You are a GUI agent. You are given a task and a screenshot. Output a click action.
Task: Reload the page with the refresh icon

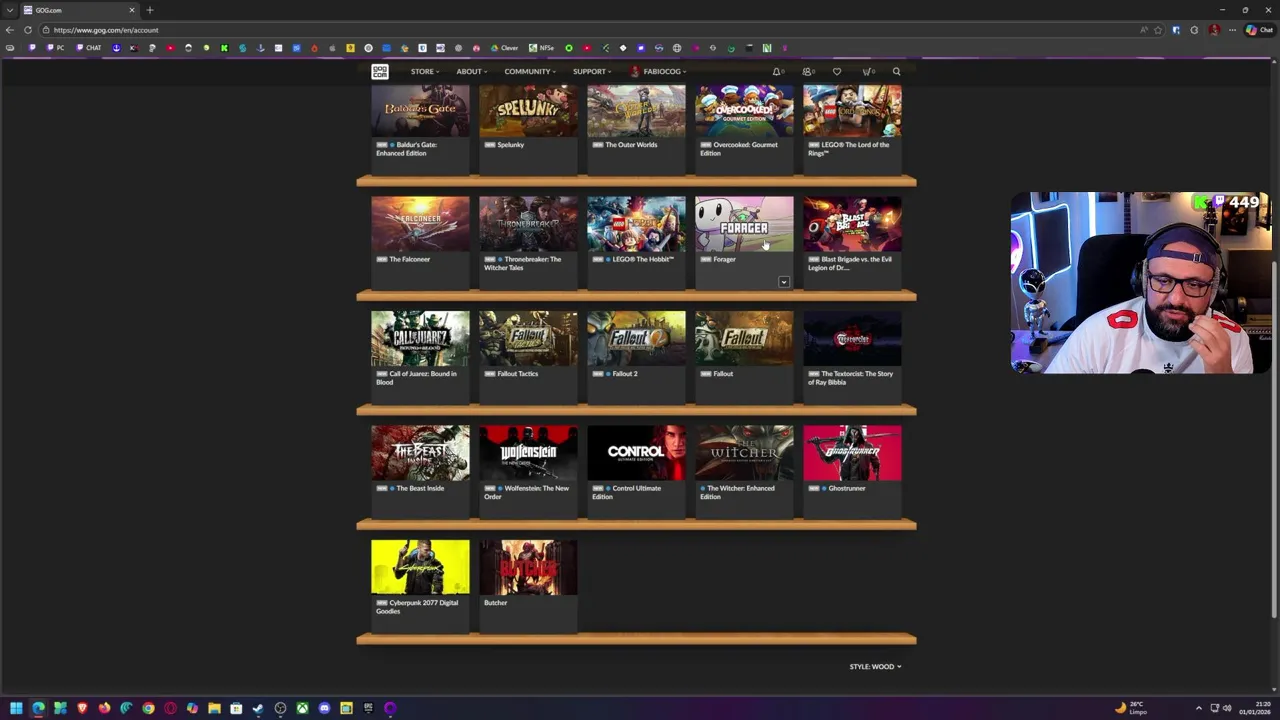[x=28, y=30]
